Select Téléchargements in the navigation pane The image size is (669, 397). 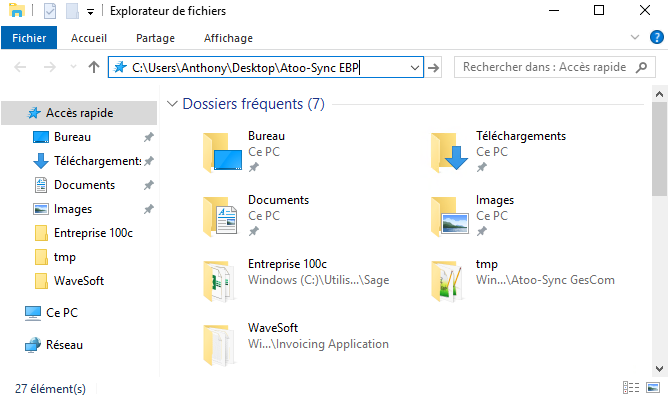(x=97, y=161)
